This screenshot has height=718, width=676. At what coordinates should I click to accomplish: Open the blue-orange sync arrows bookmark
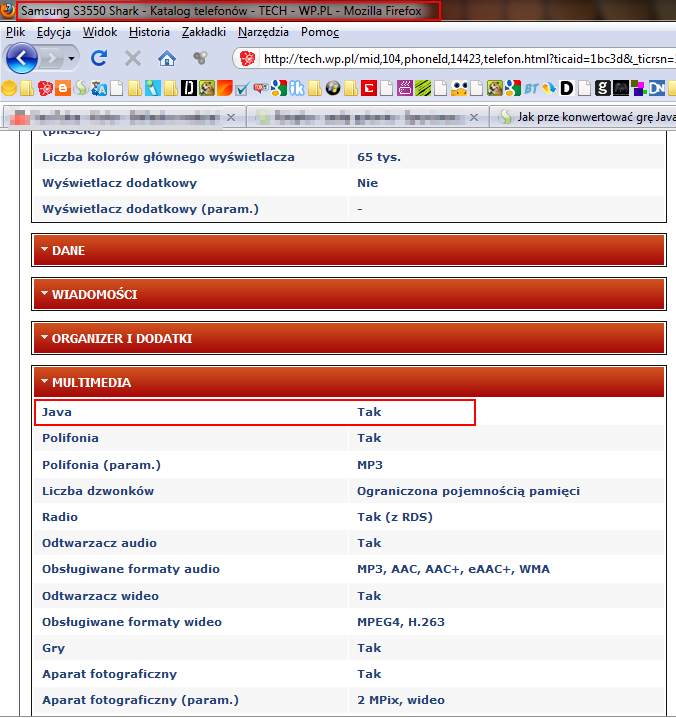[x=549, y=87]
